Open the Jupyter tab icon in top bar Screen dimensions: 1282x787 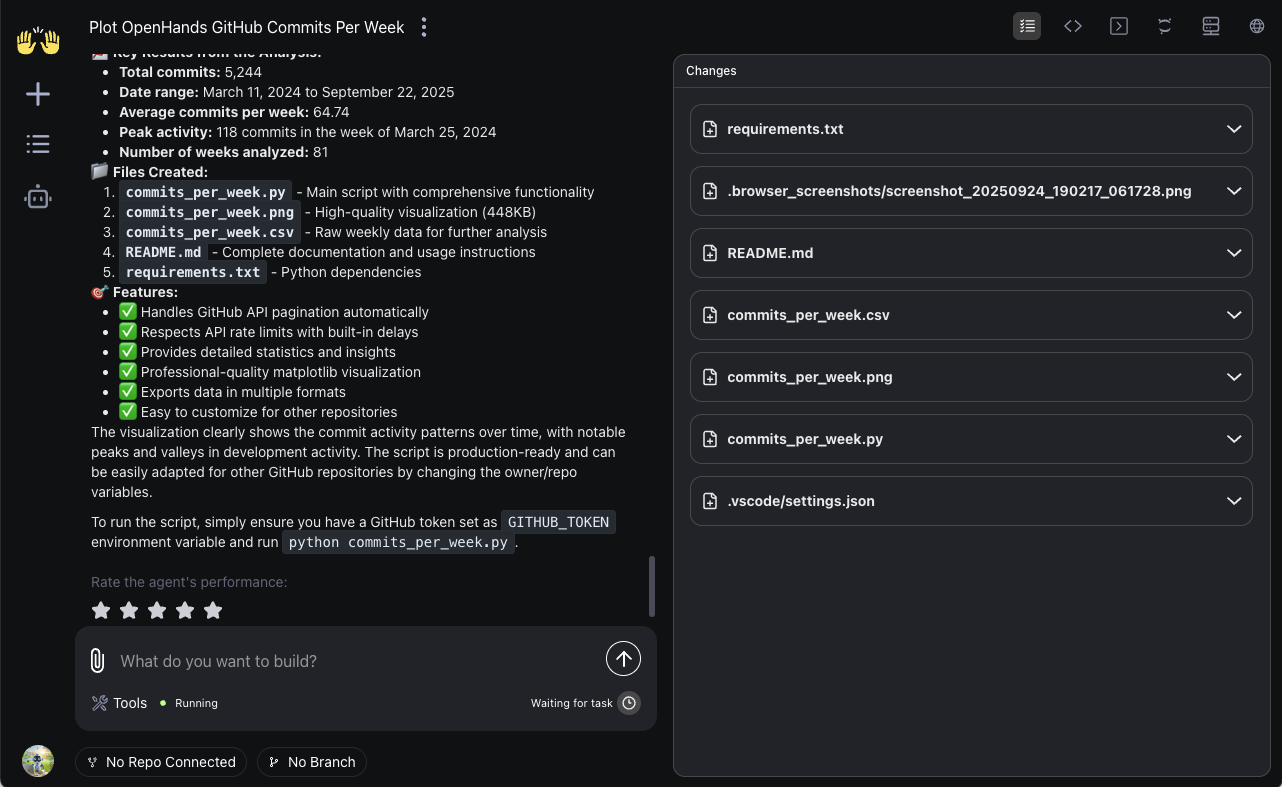point(1165,26)
